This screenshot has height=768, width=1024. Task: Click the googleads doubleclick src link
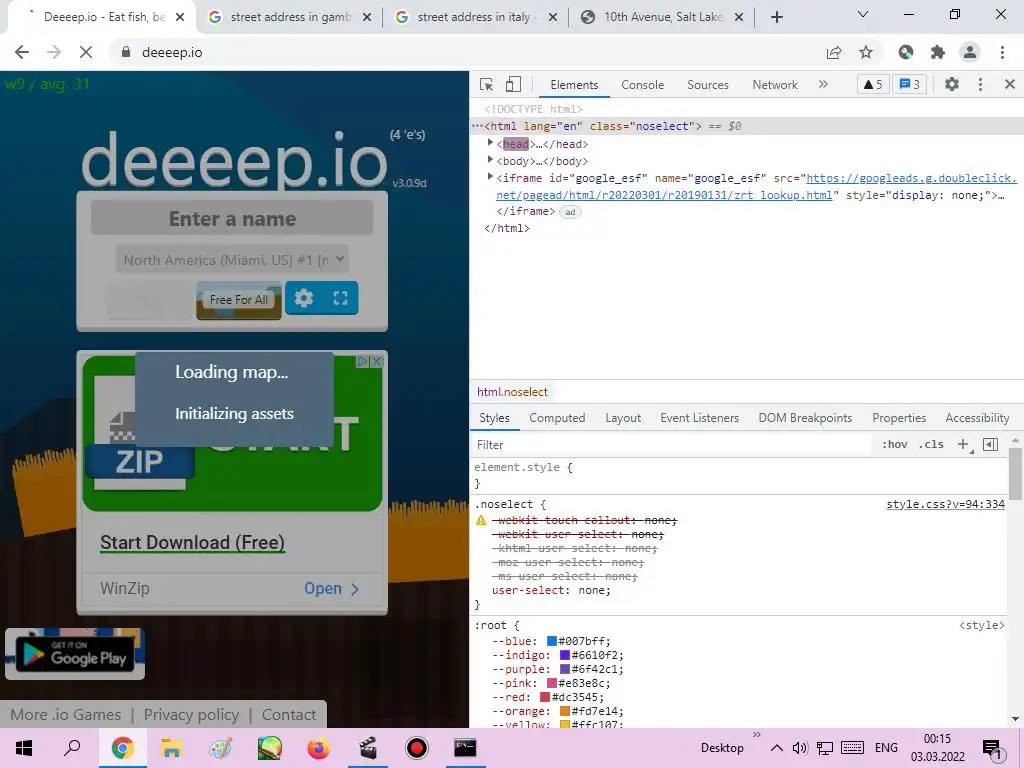tap(756, 187)
